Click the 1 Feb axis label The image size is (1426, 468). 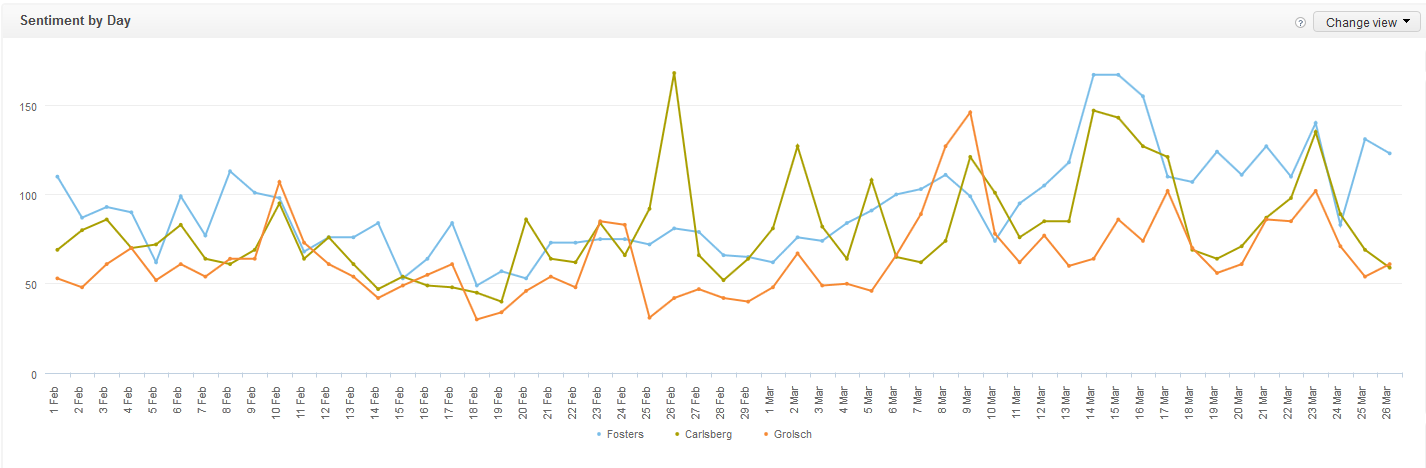[x=55, y=399]
